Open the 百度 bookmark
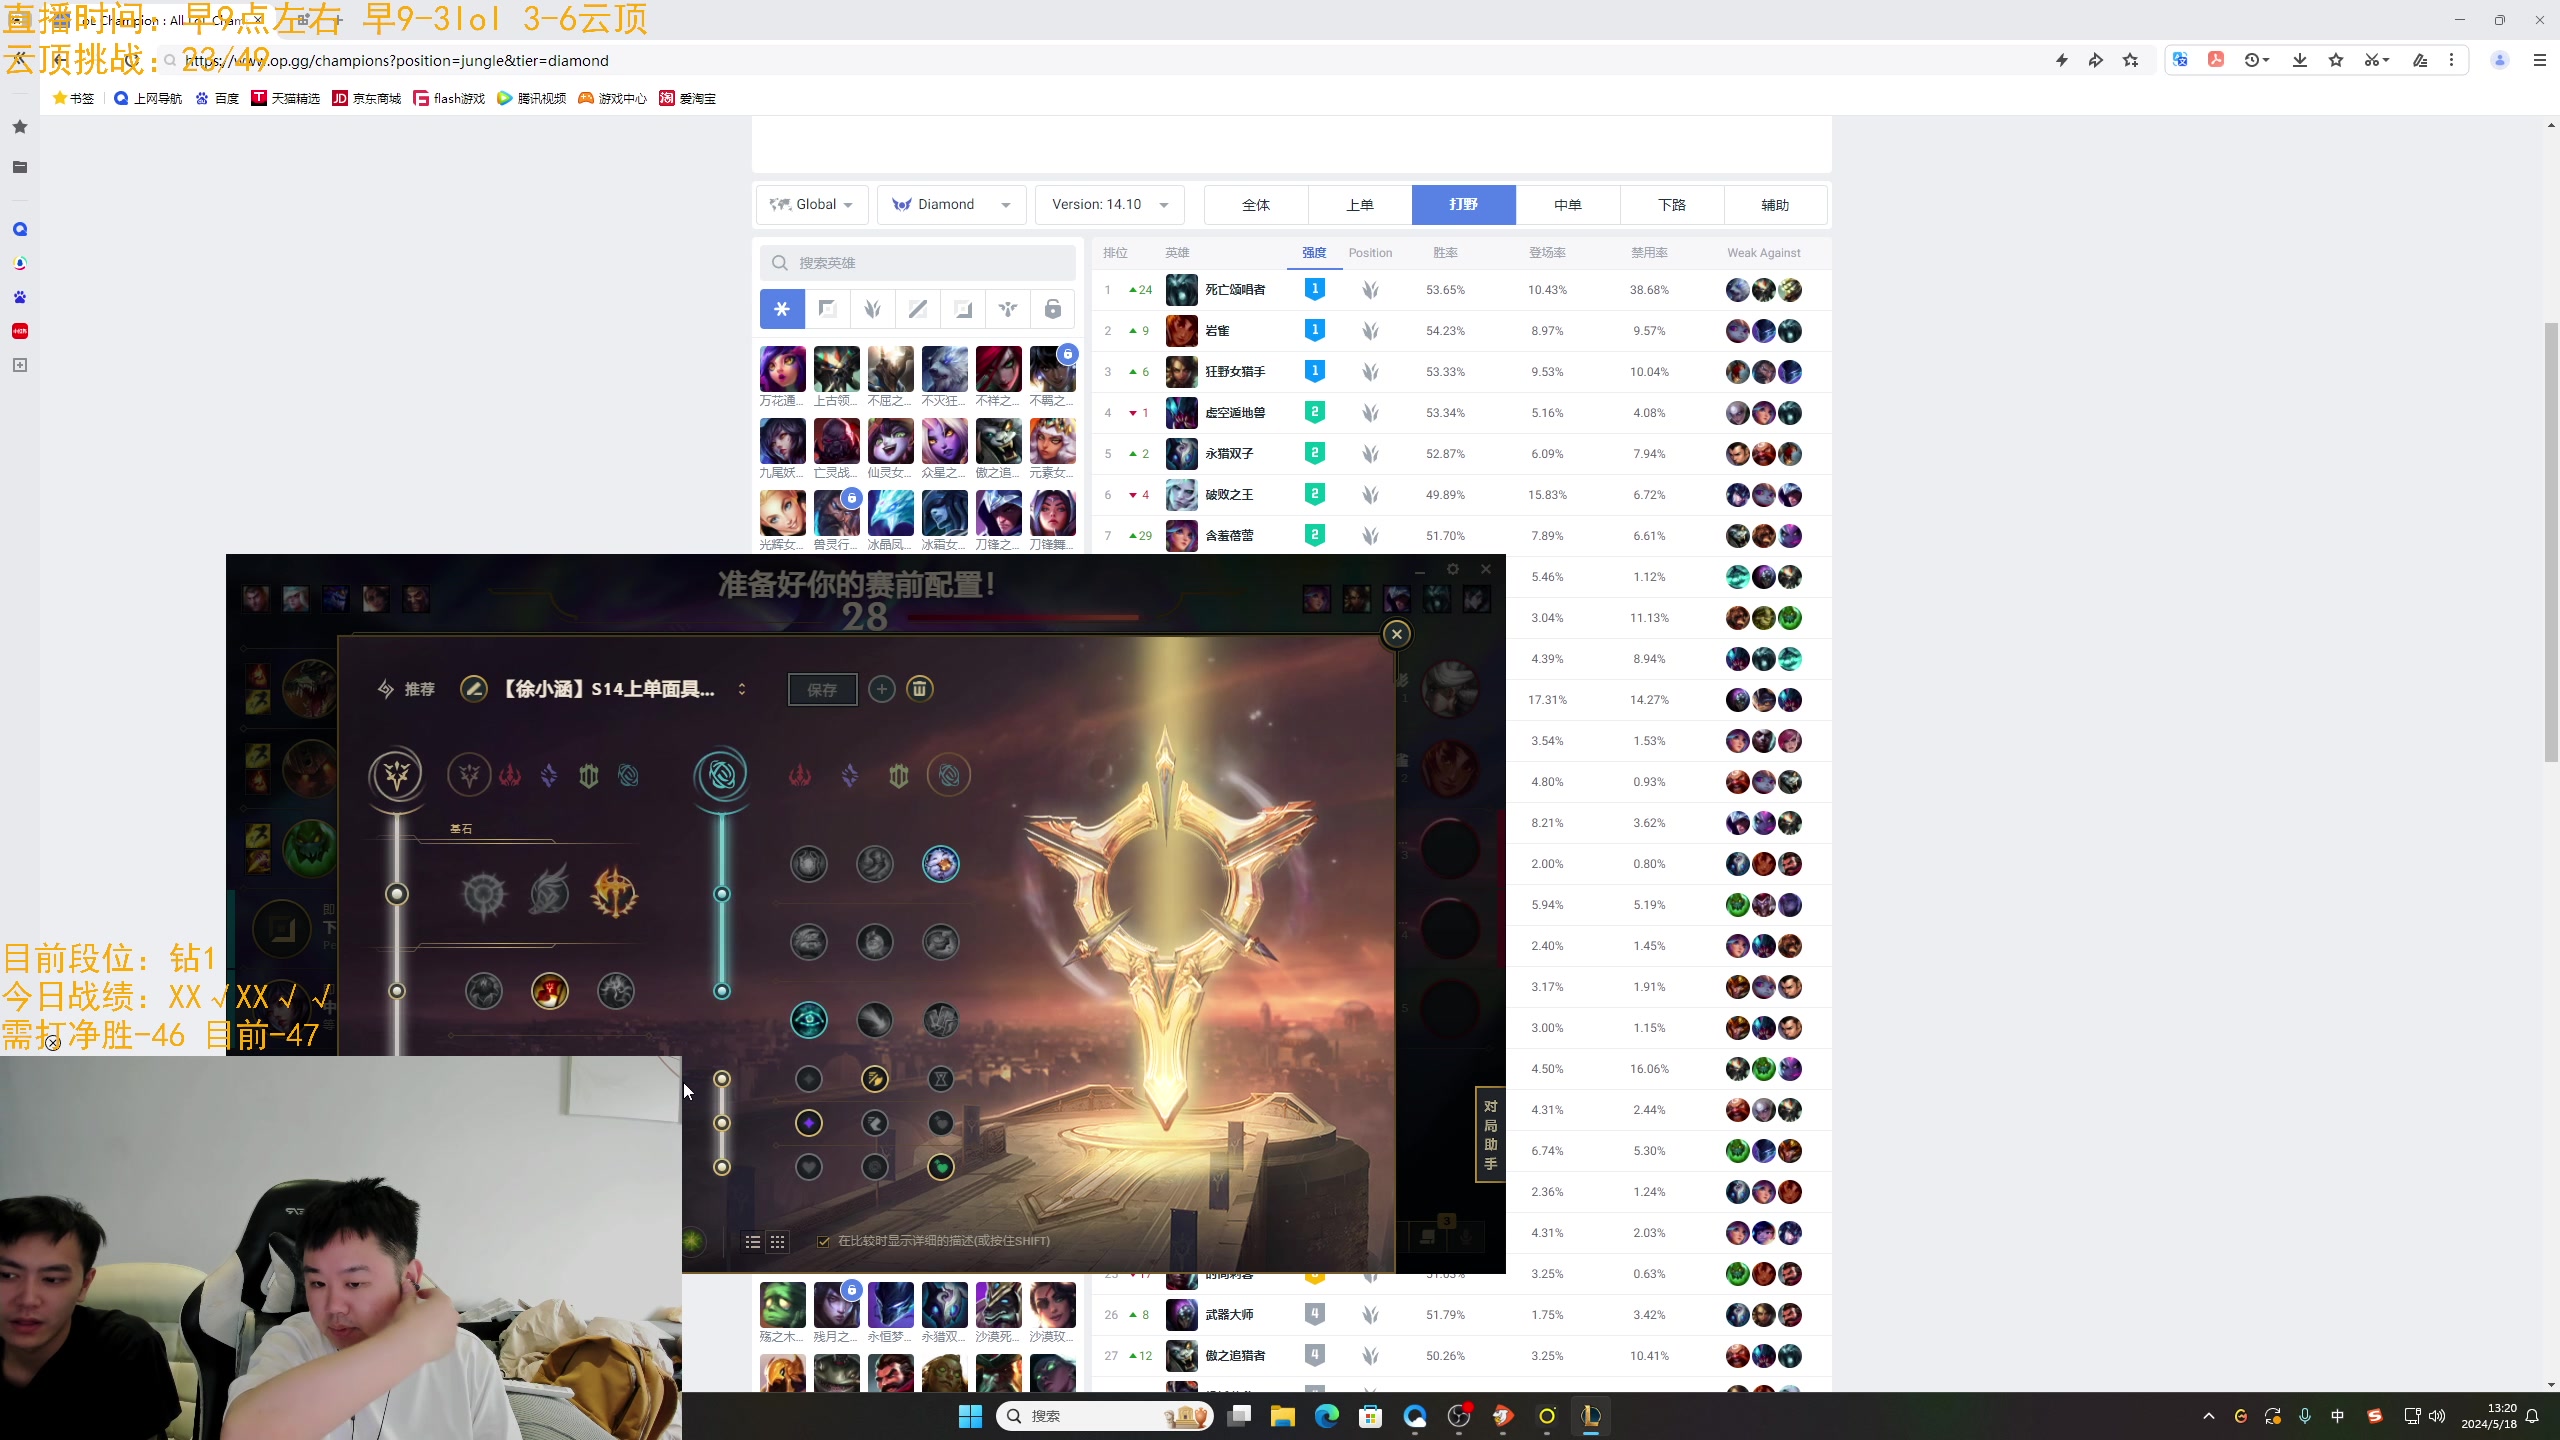 217,98
